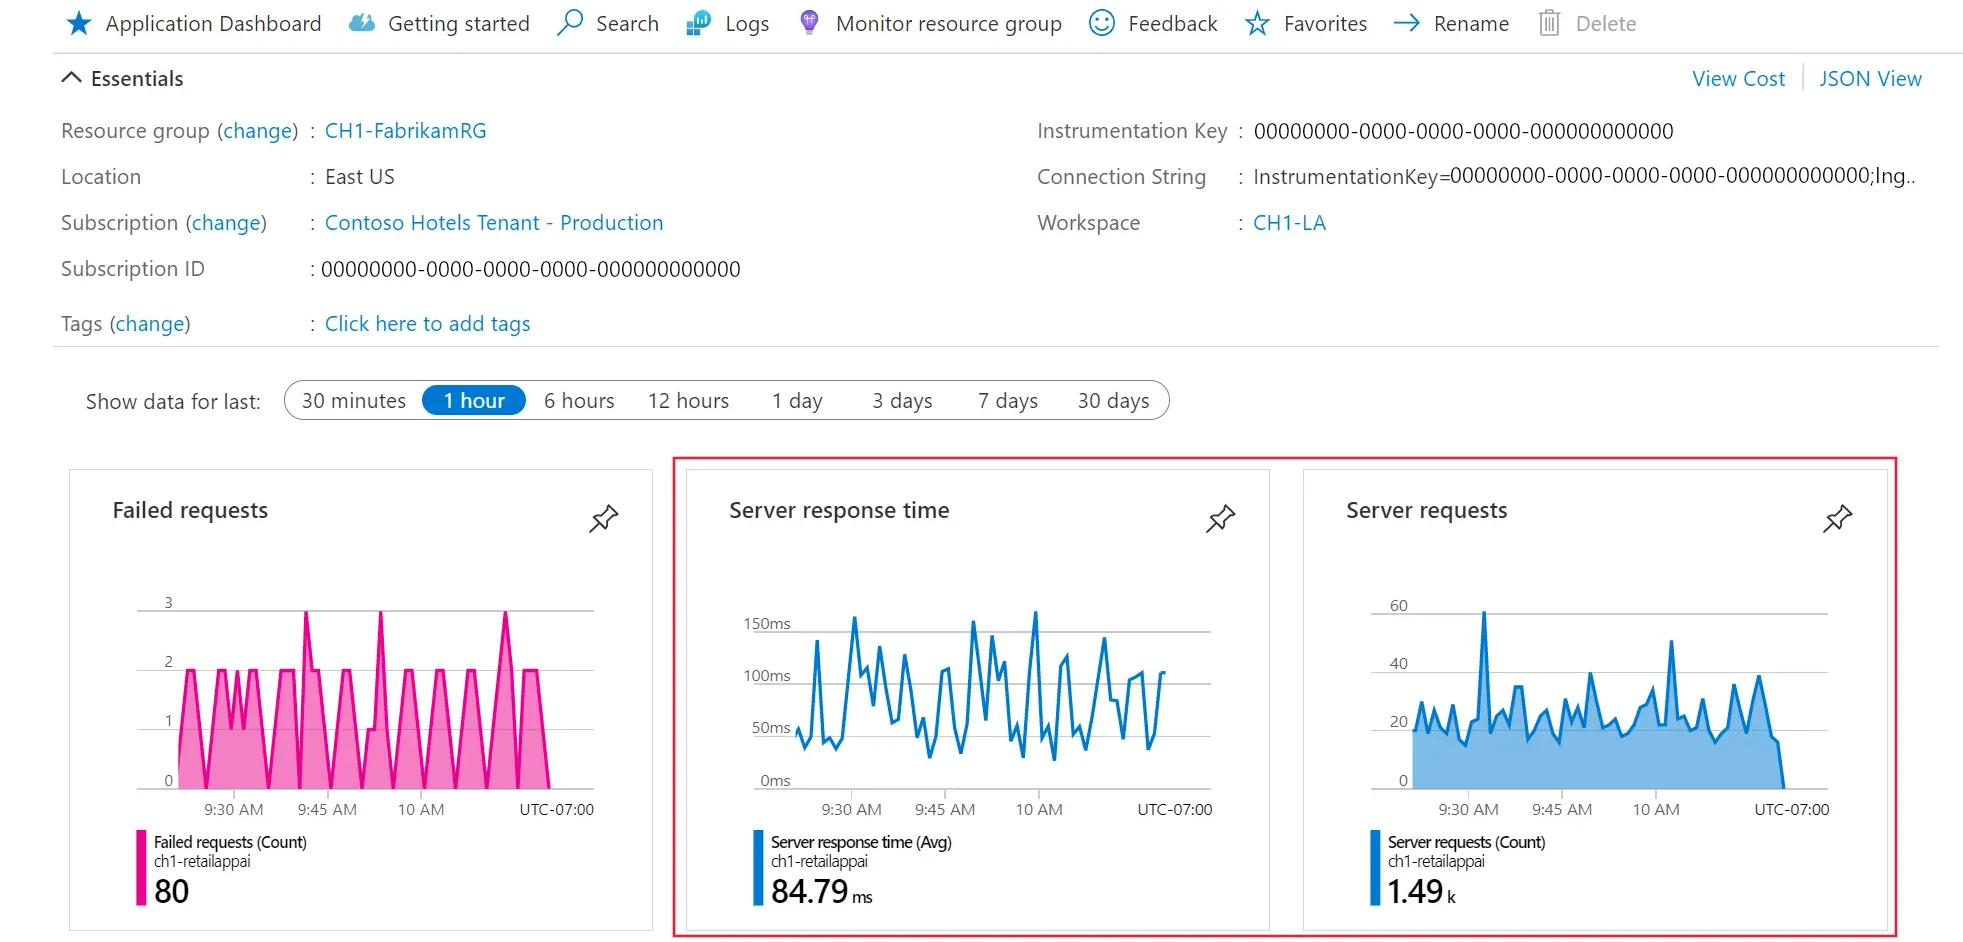Add this resource to Favorites
The image size is (1963, 942).
coord(1306,23)
